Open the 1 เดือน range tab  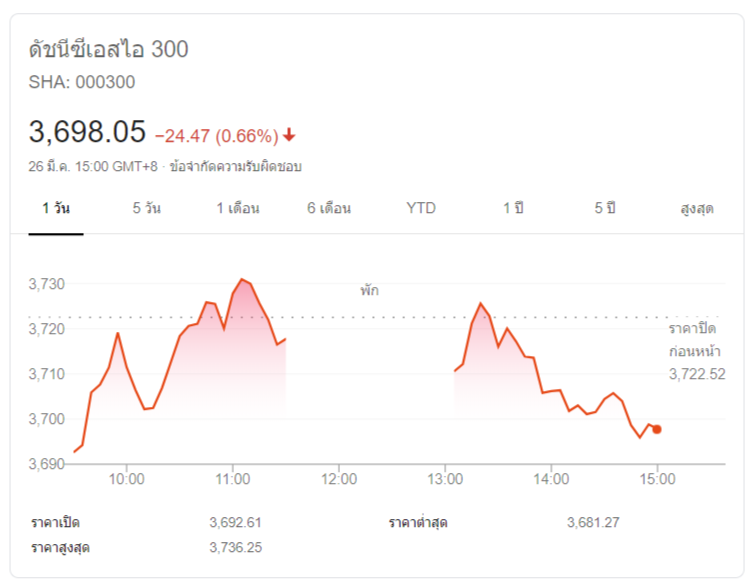pyautogui.click(x=238, y=209)
